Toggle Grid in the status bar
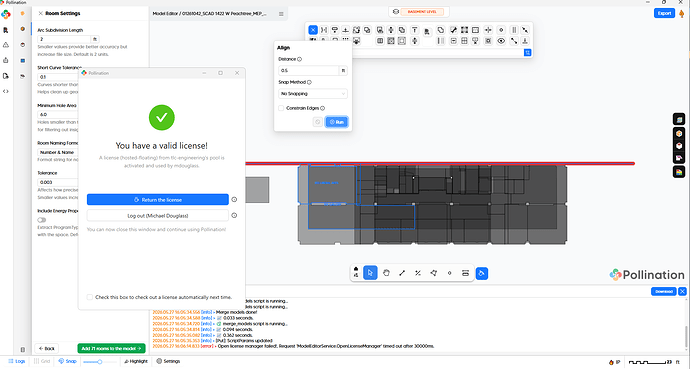The height and width of the screenshot is (369, 690). click(x=42, y=361)
